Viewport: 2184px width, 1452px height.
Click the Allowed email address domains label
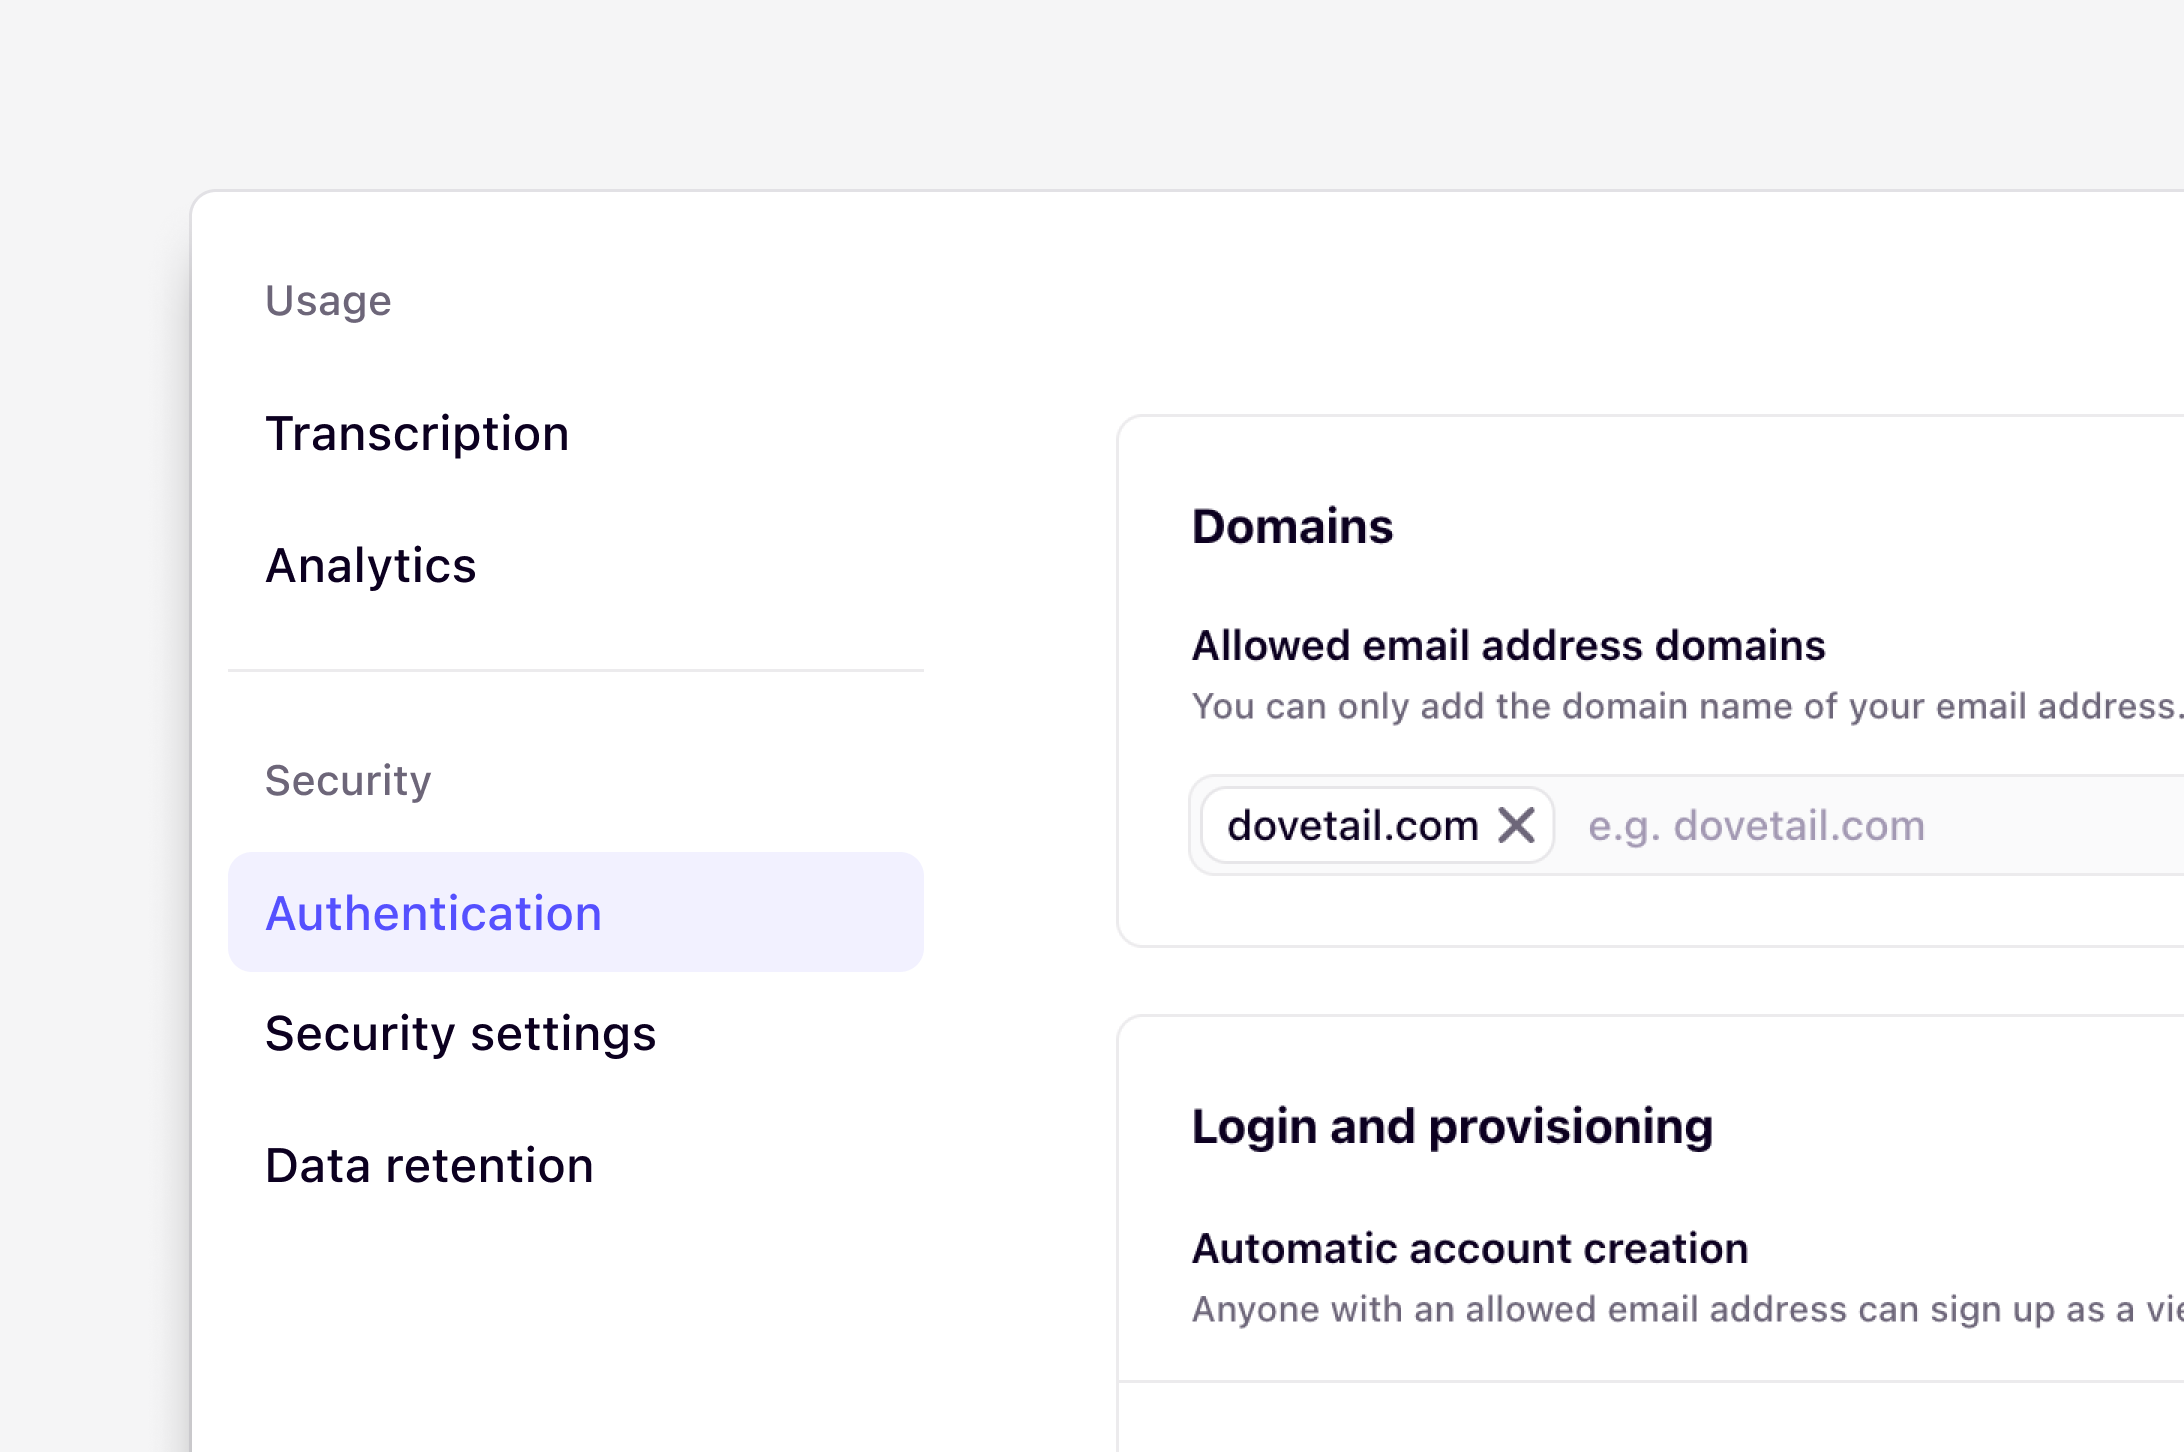click(1508, 645)
